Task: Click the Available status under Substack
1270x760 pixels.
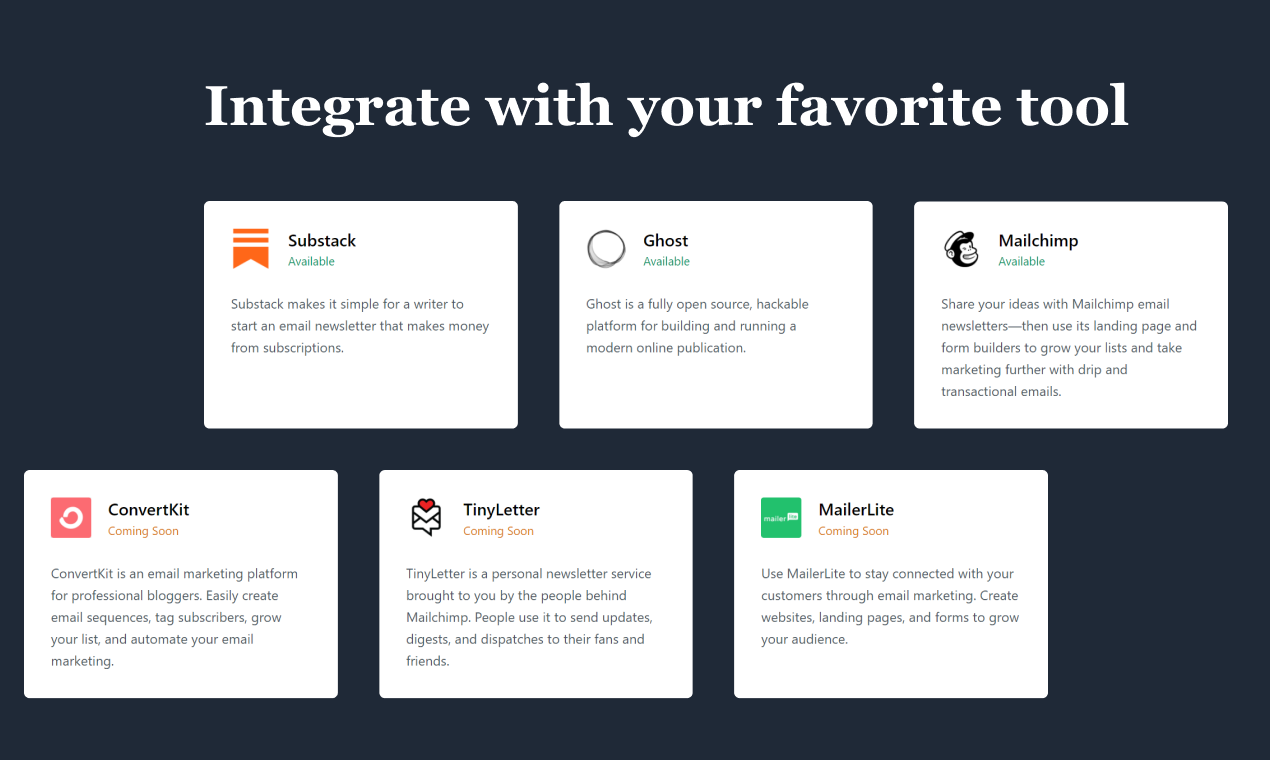Action: click(x=311, y=262)
